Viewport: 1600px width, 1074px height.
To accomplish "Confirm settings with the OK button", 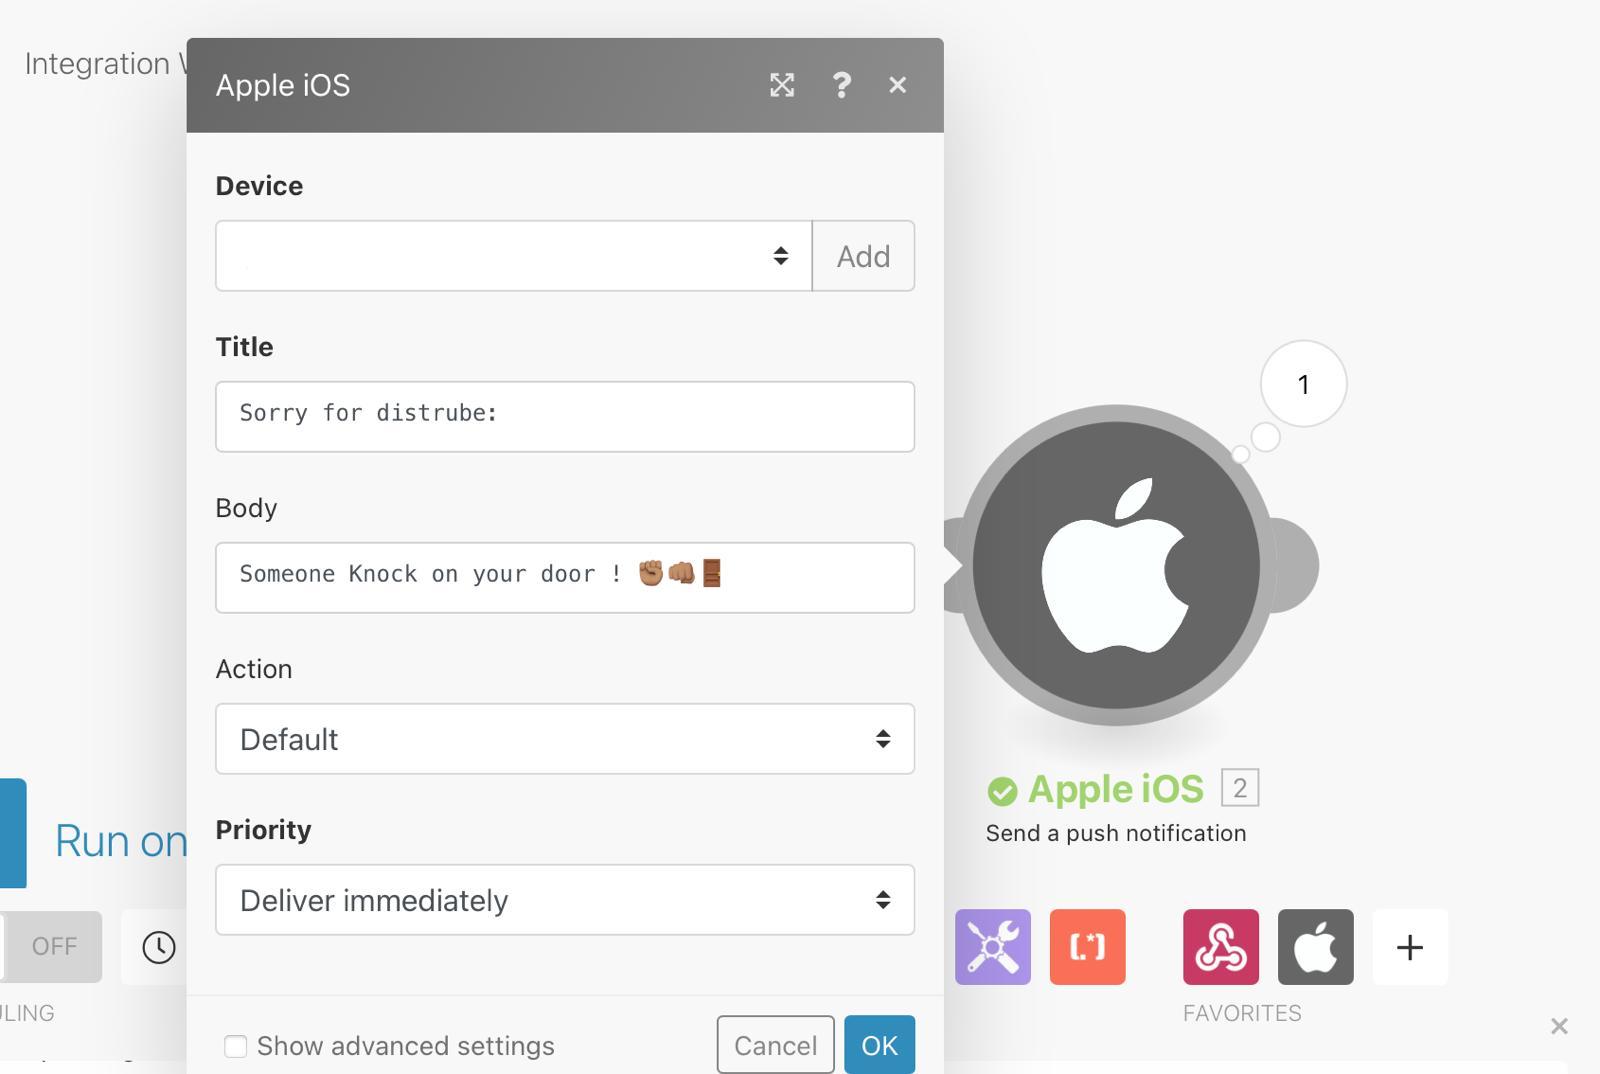I will [879, 1045].
